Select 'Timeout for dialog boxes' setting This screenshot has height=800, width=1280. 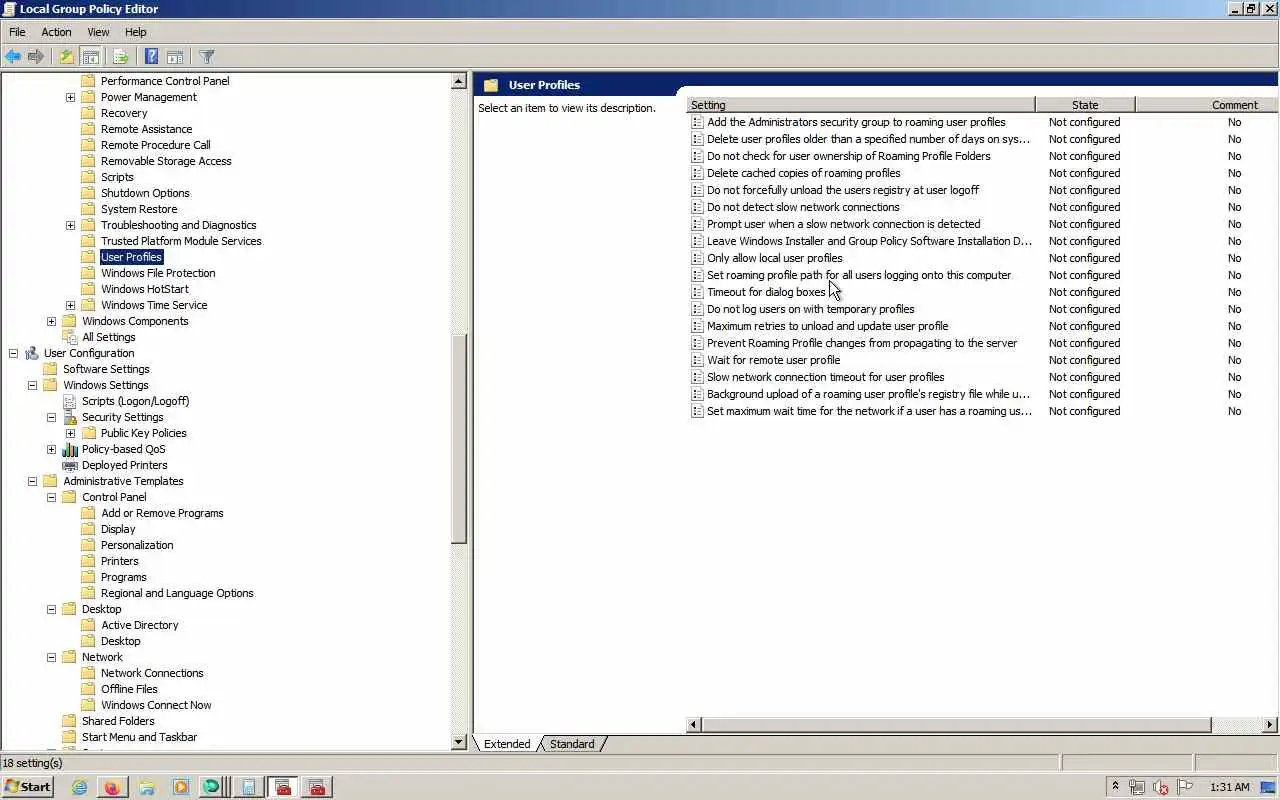766,292
